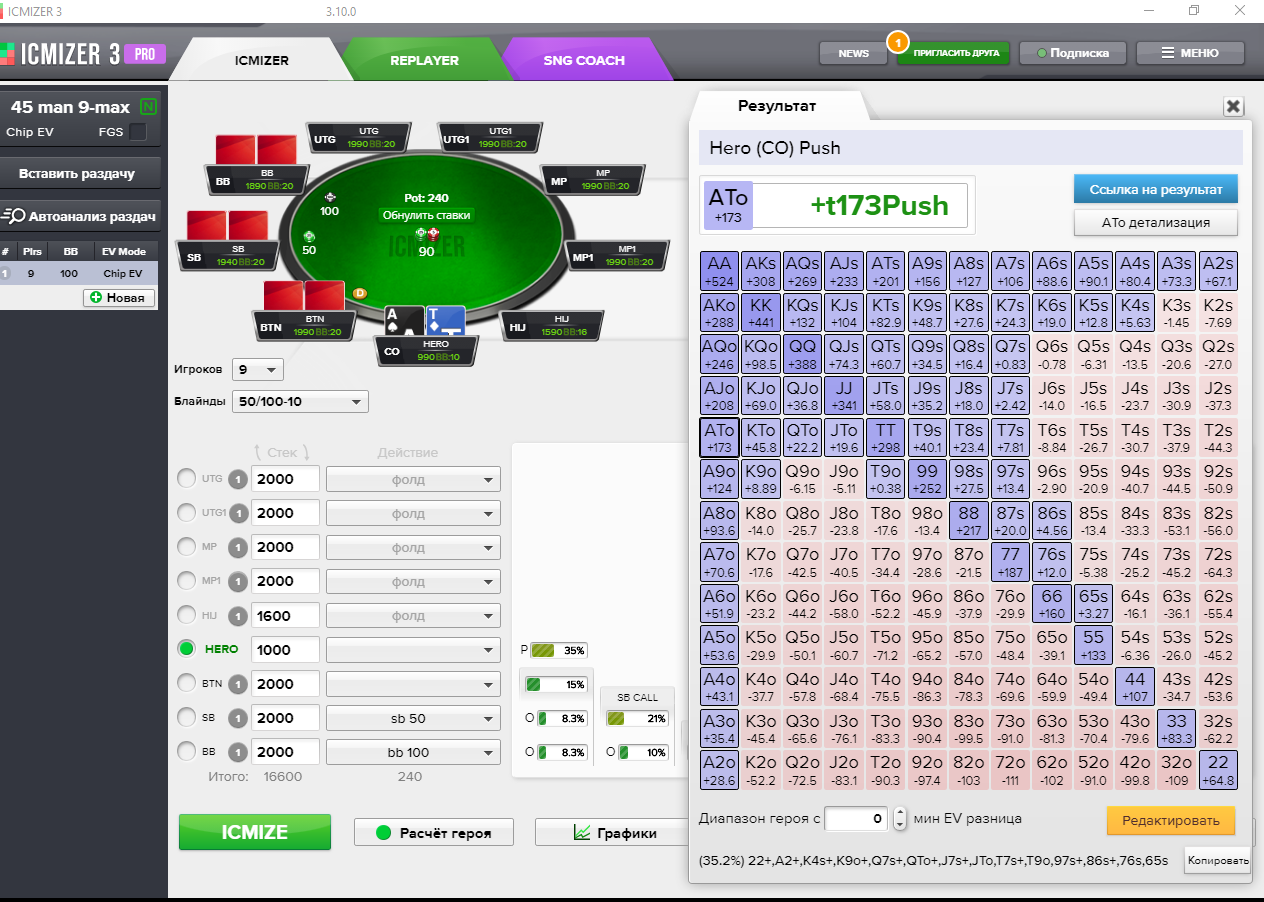Screen dimensions: 1264x902
Task: Click the green chip above the 50 bet
Action: [x=309, y=236]
